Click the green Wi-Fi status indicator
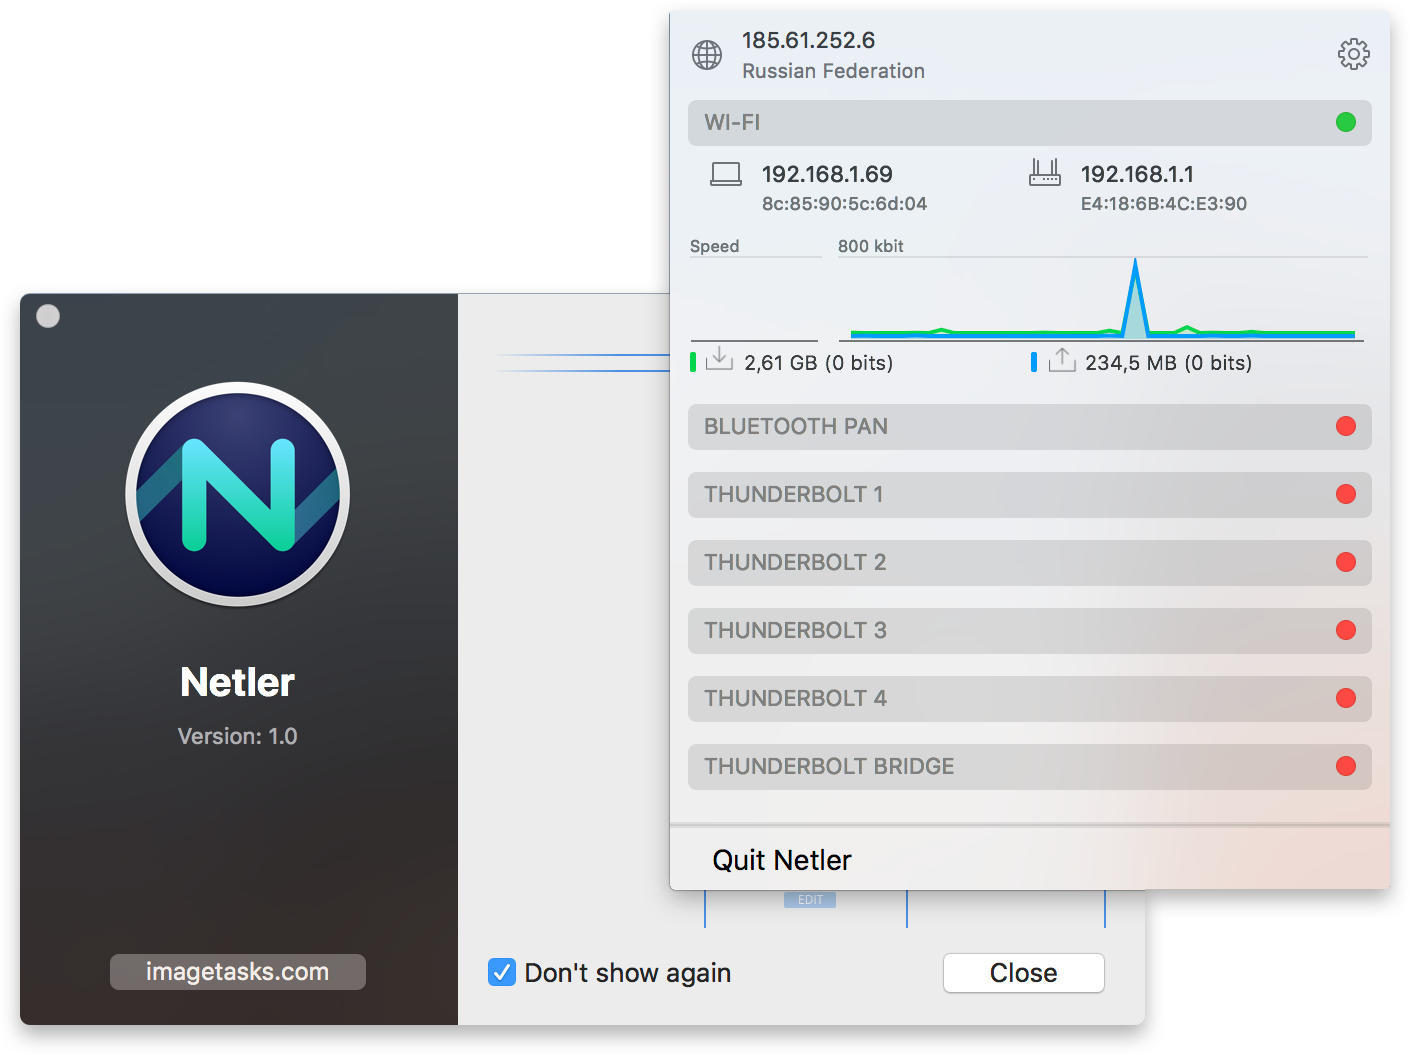The height and width of the screenshot is (1055, 1410). [1345, 122]
